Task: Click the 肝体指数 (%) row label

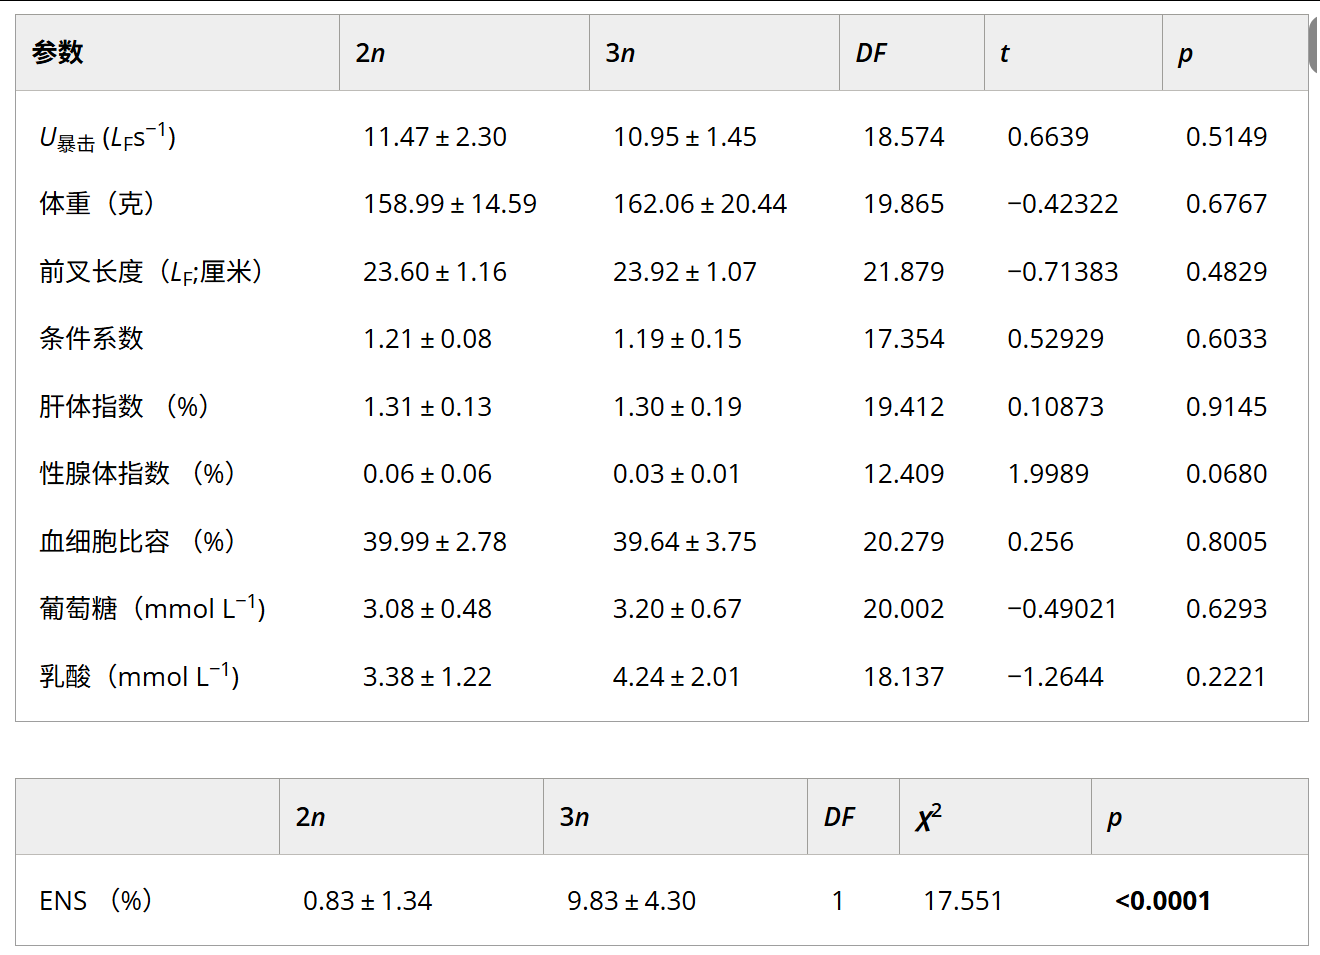Action: pos(124,407)
